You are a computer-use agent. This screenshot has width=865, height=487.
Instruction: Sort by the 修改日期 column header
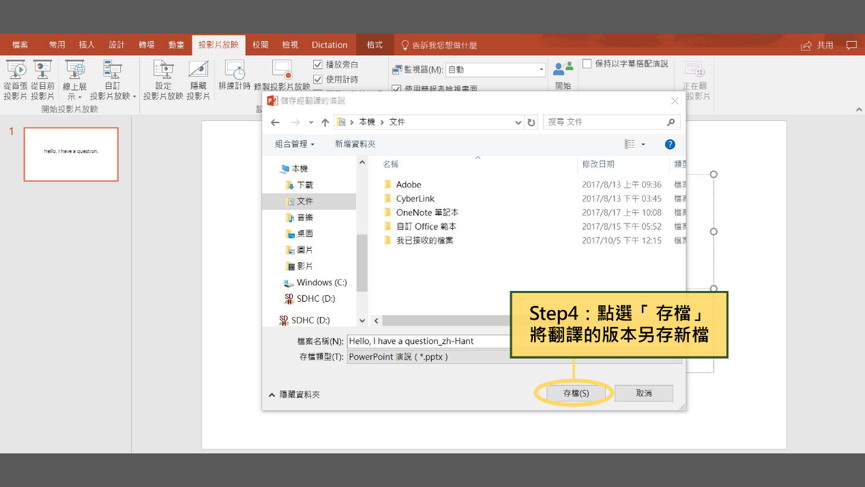(598, 164)
